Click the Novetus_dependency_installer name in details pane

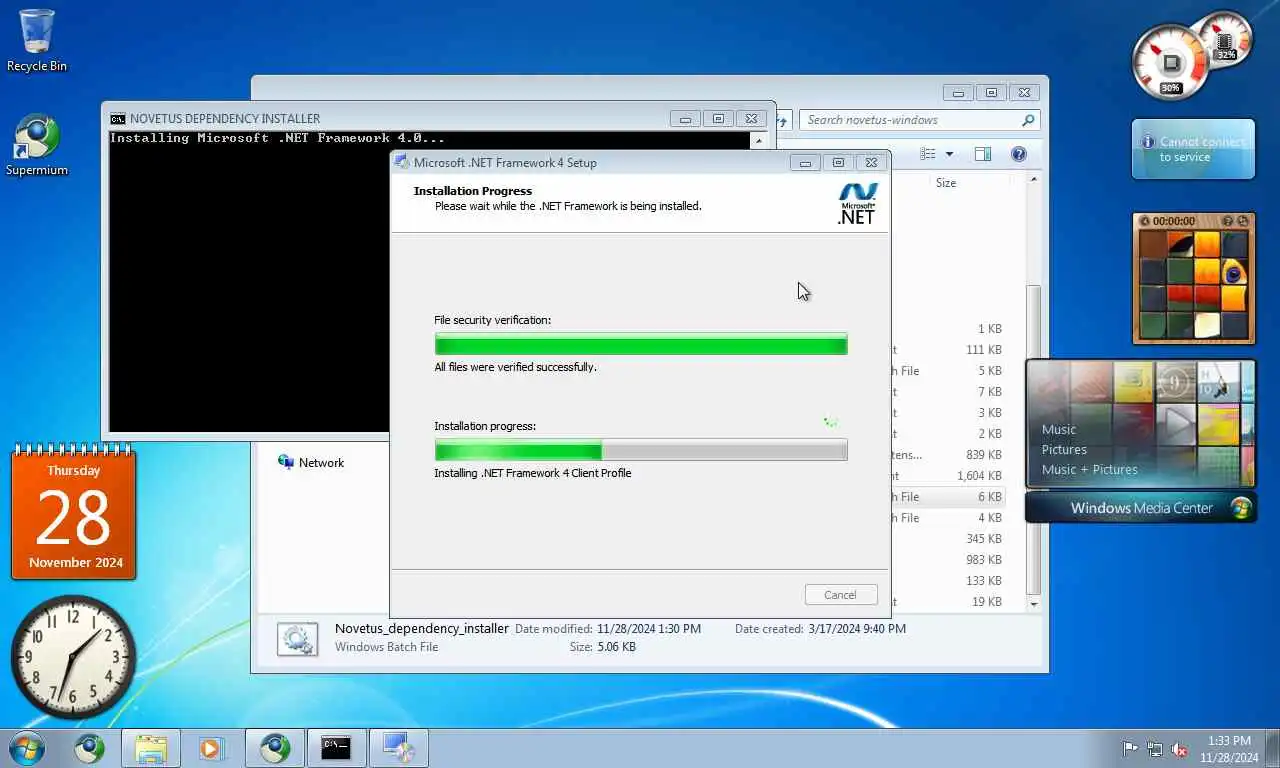[x=421, y=629]
